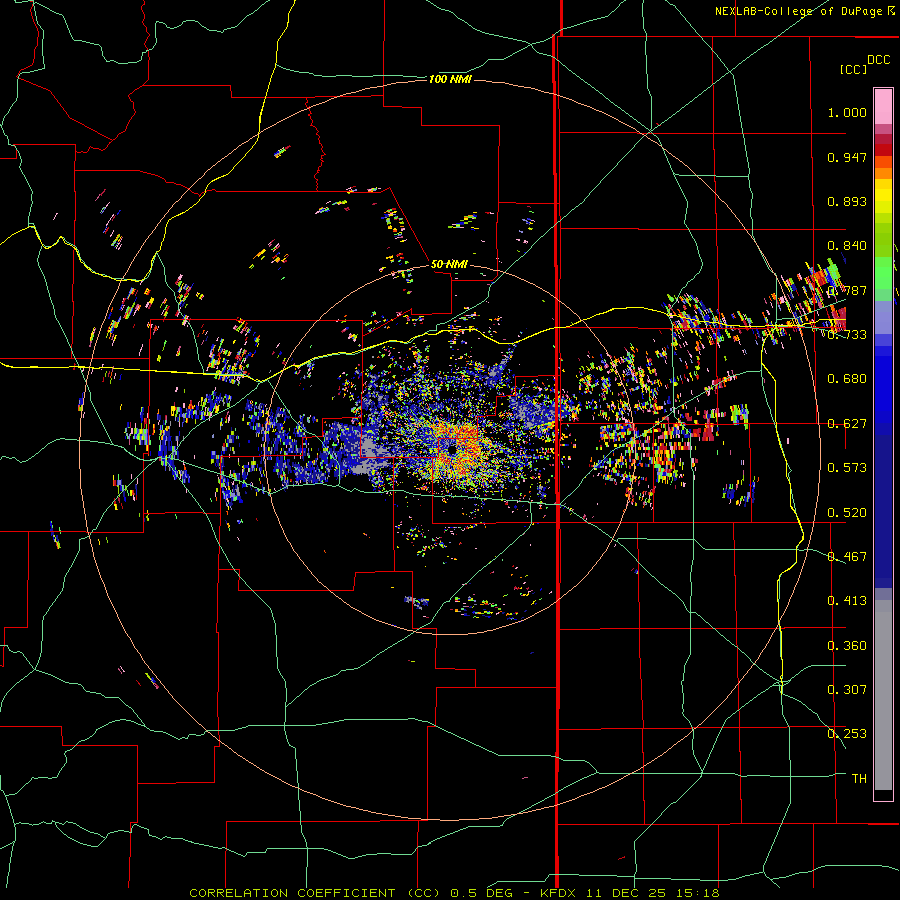
Task: Click the TH threshold label on the legend
Action: click(x=859, y=779)
